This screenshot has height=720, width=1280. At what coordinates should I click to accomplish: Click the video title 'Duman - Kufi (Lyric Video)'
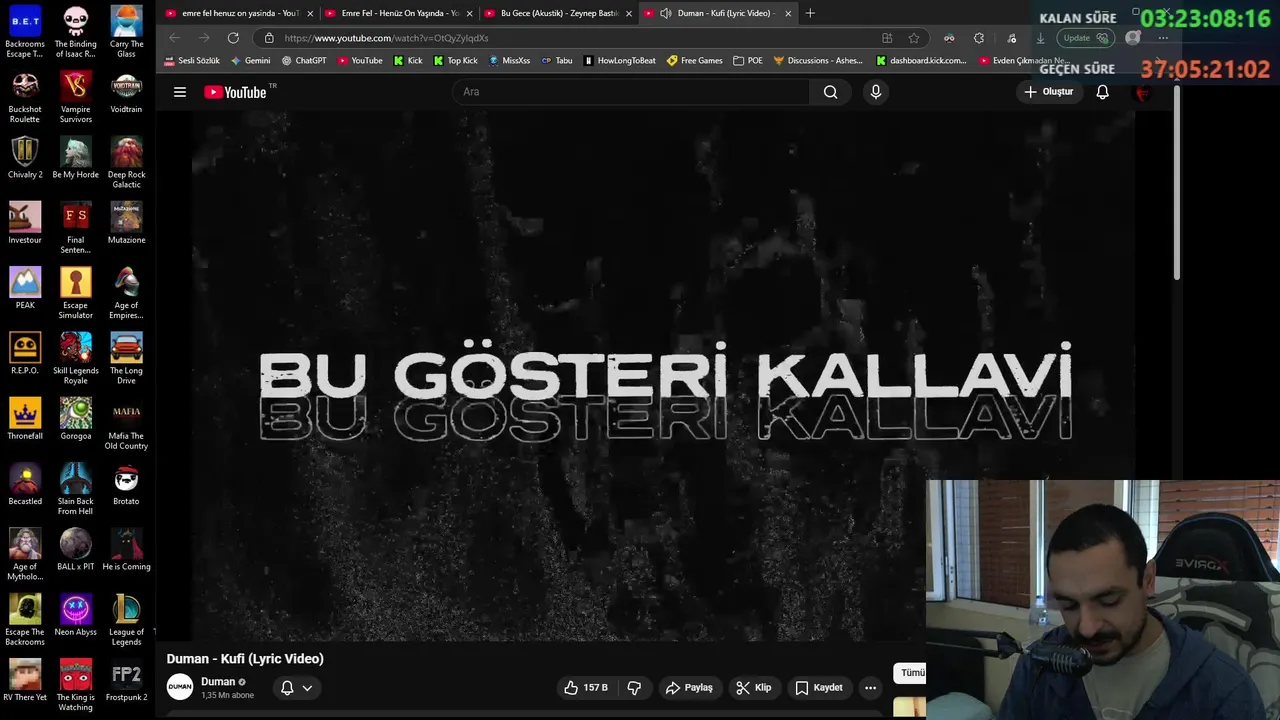click(245, 659)
